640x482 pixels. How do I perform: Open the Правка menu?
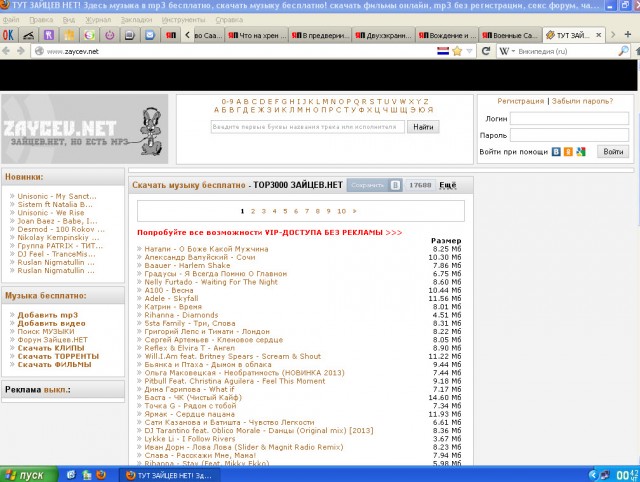tap(41, 20)
